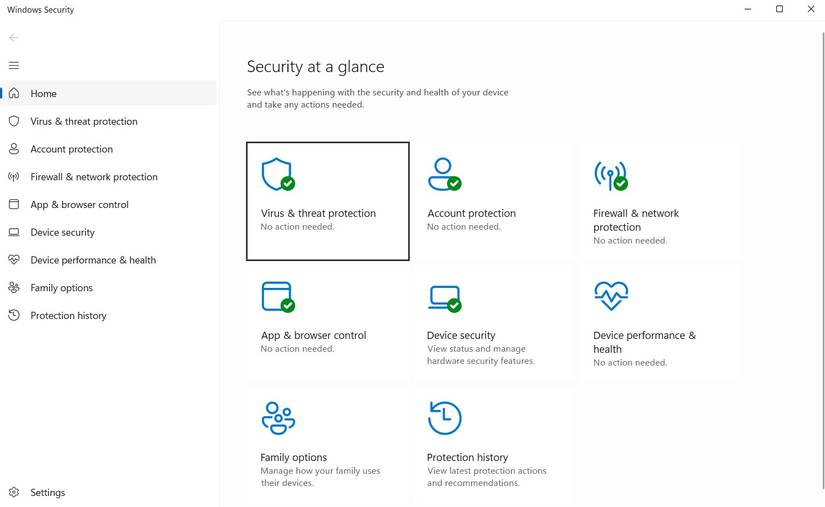This screenshot has height=507, width=825.
Task: Click the large history clock icon on Protection history card
Action: pyautogui.click(x=445, y=418)
